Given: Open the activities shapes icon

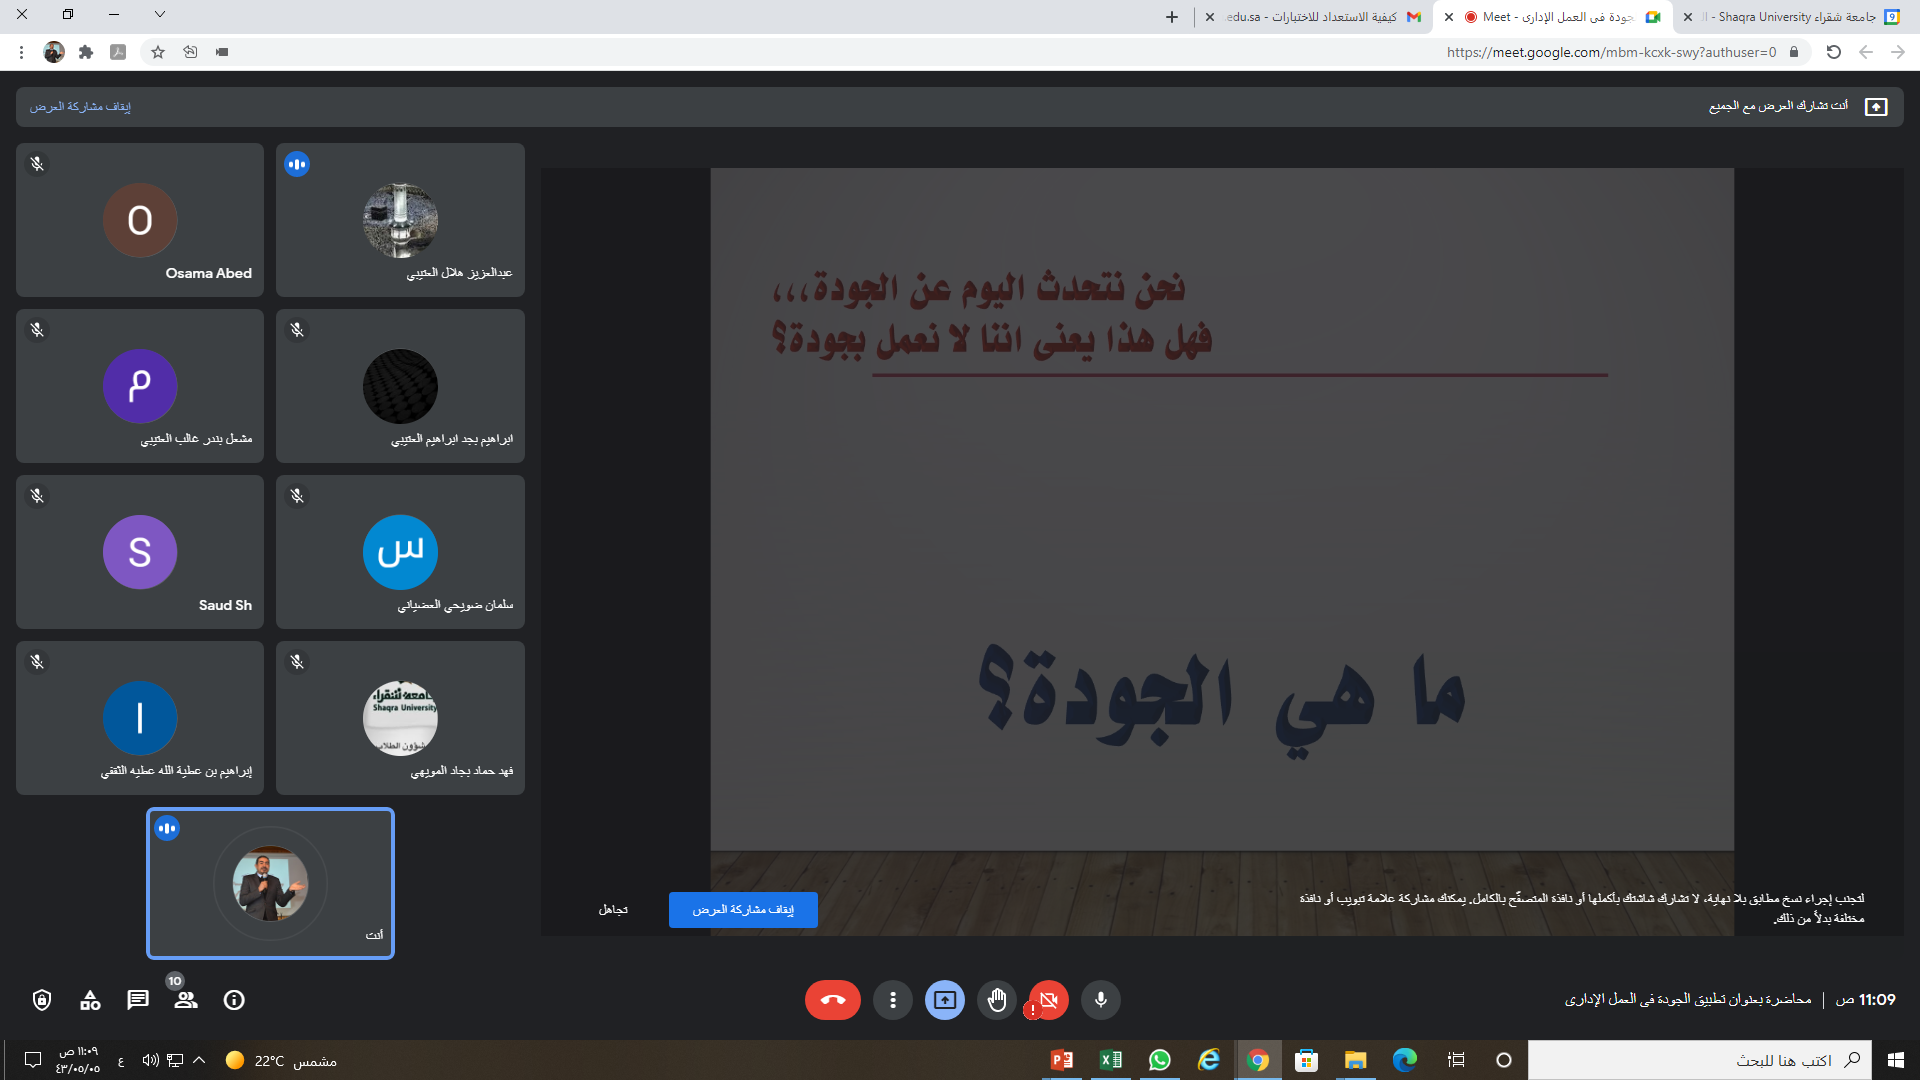Looking at the screenshot, I should point(90,1000).
